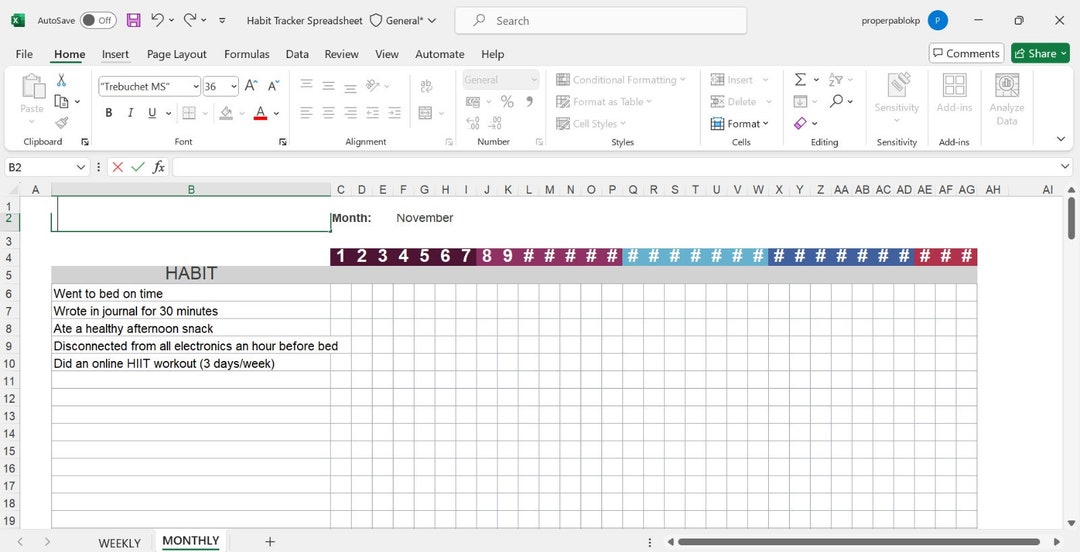Click the Decrease Indent icon
Viewport: 1080px width, 552px height.
click(x=373, y=112)
